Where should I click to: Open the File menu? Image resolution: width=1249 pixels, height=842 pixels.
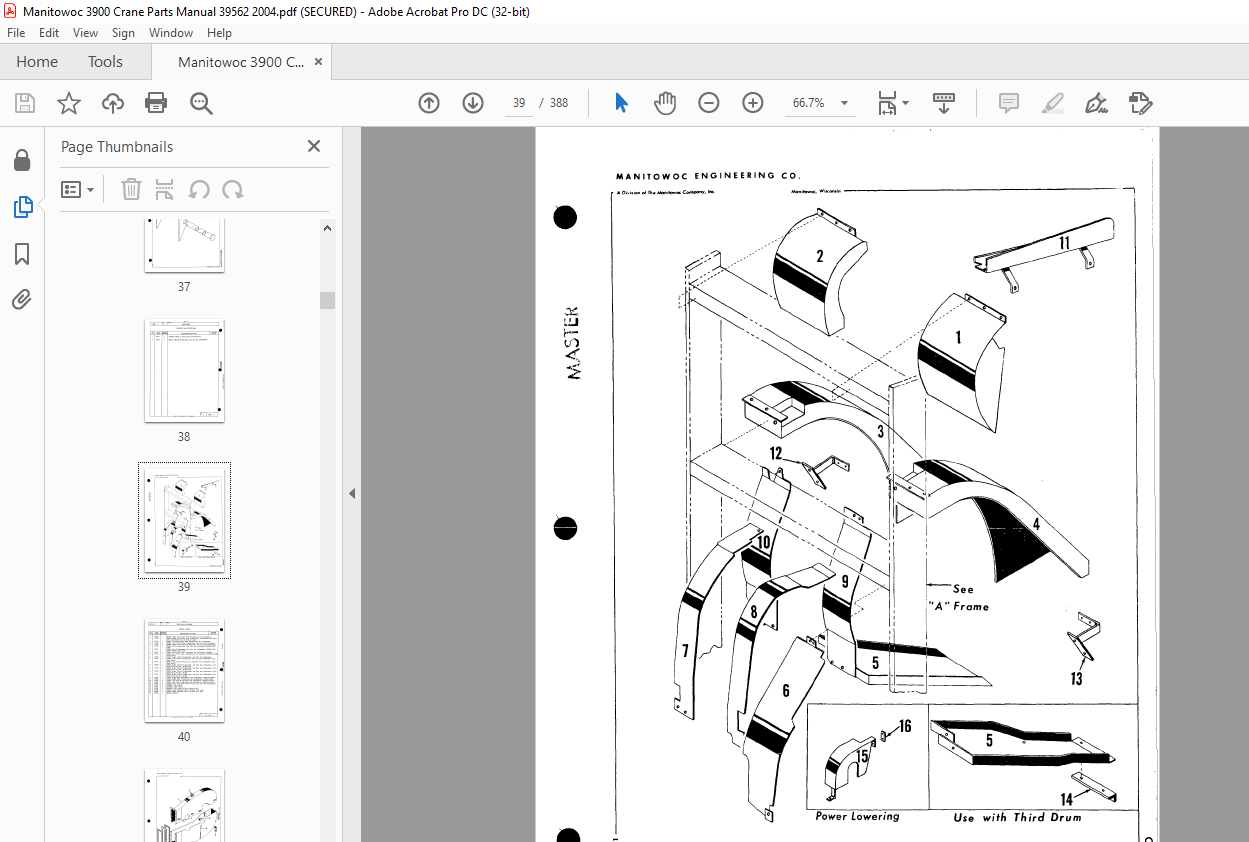[x=16, y=33]
